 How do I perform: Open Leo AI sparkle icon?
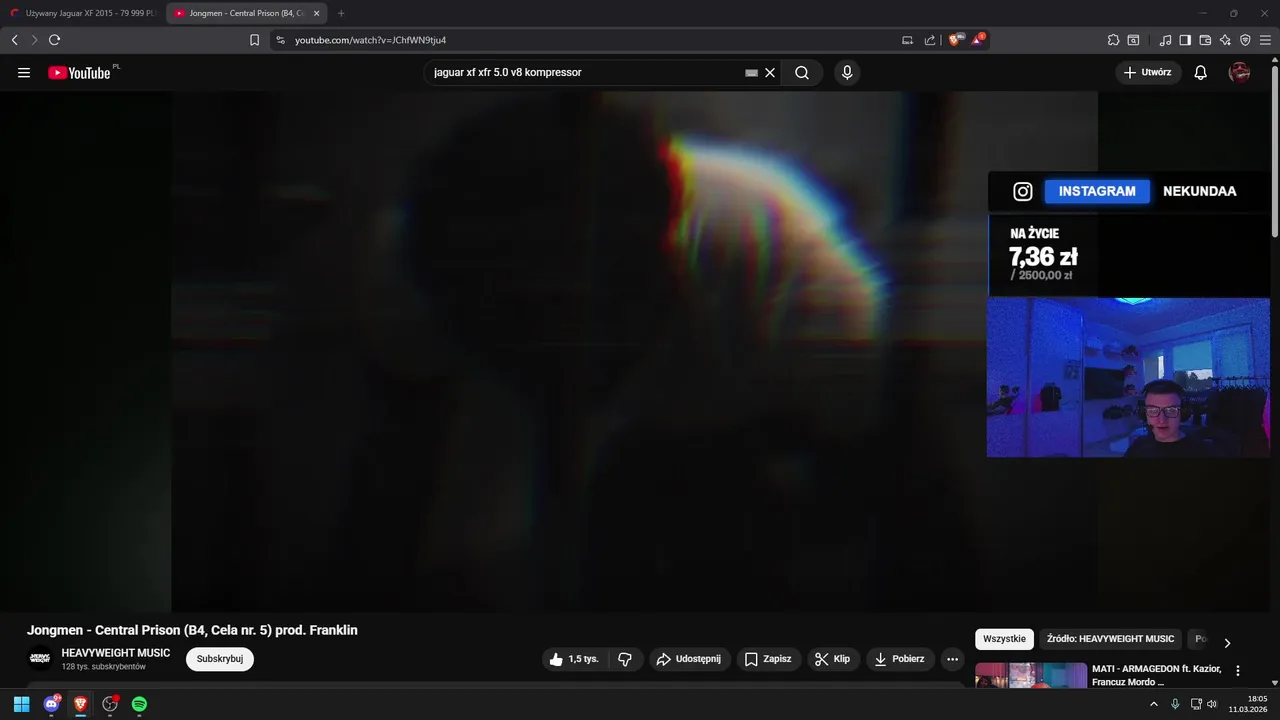coord(1225,40)
